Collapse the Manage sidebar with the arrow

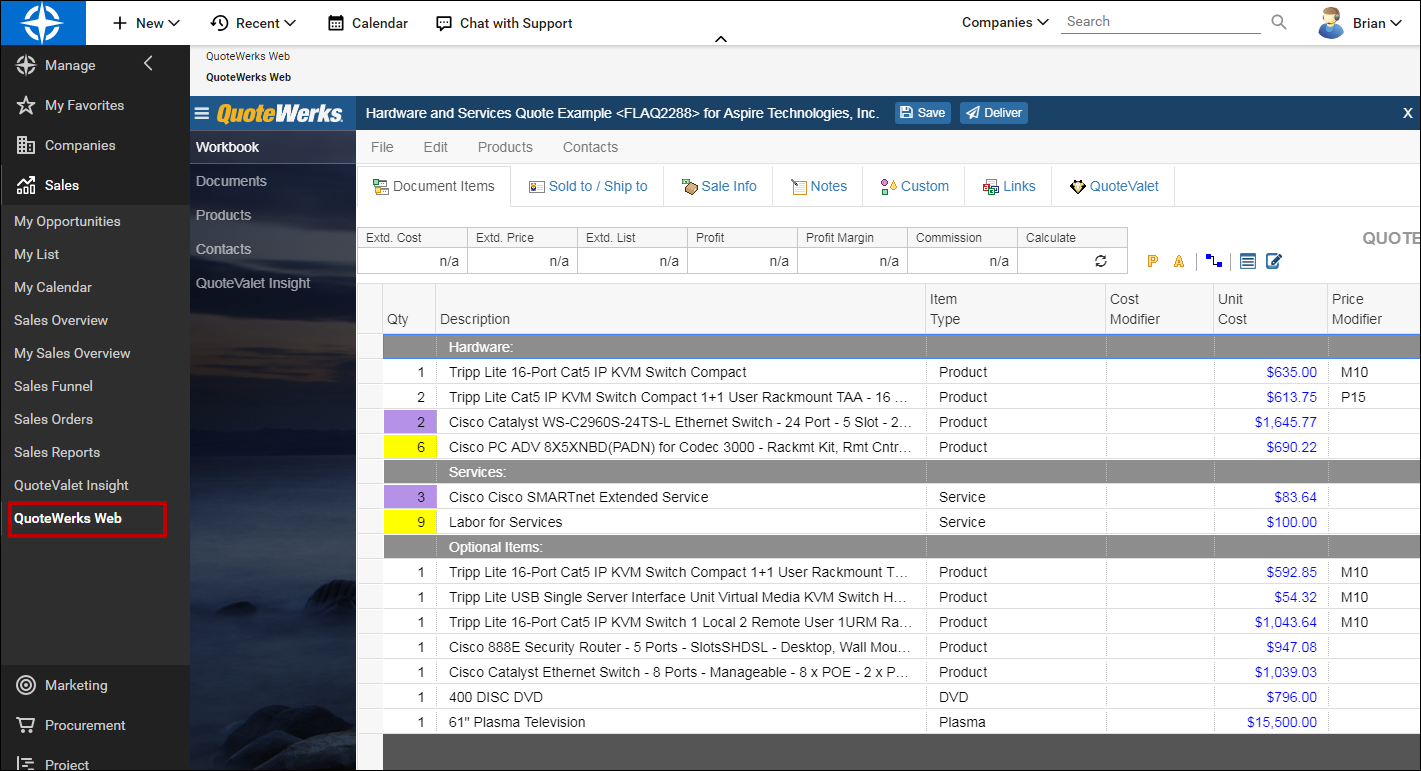point(148,64)
